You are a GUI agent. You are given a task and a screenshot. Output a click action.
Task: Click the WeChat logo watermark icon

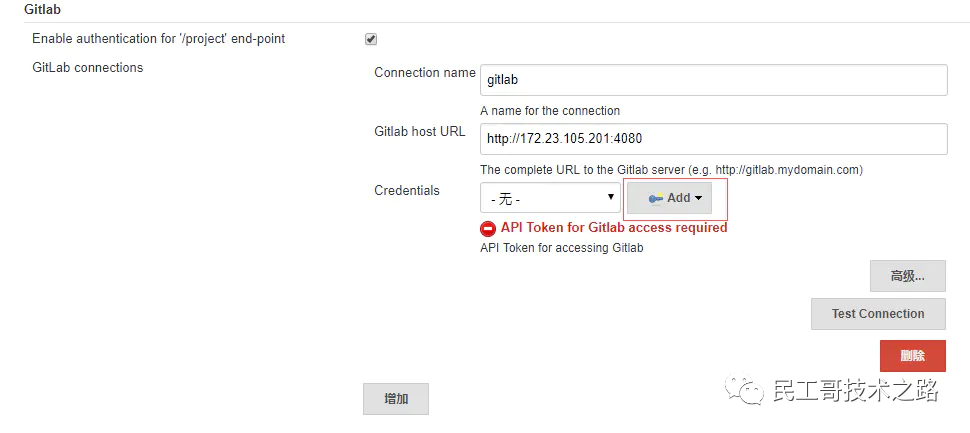pos(746,390)
